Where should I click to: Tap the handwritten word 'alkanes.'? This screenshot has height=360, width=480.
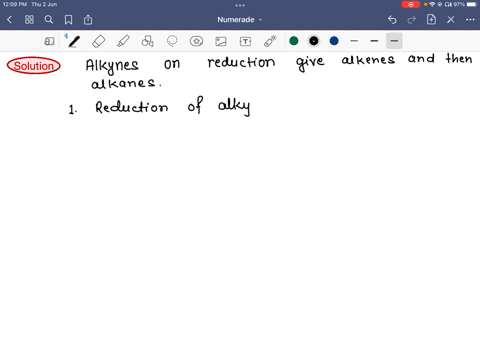[x=126, y=83]
